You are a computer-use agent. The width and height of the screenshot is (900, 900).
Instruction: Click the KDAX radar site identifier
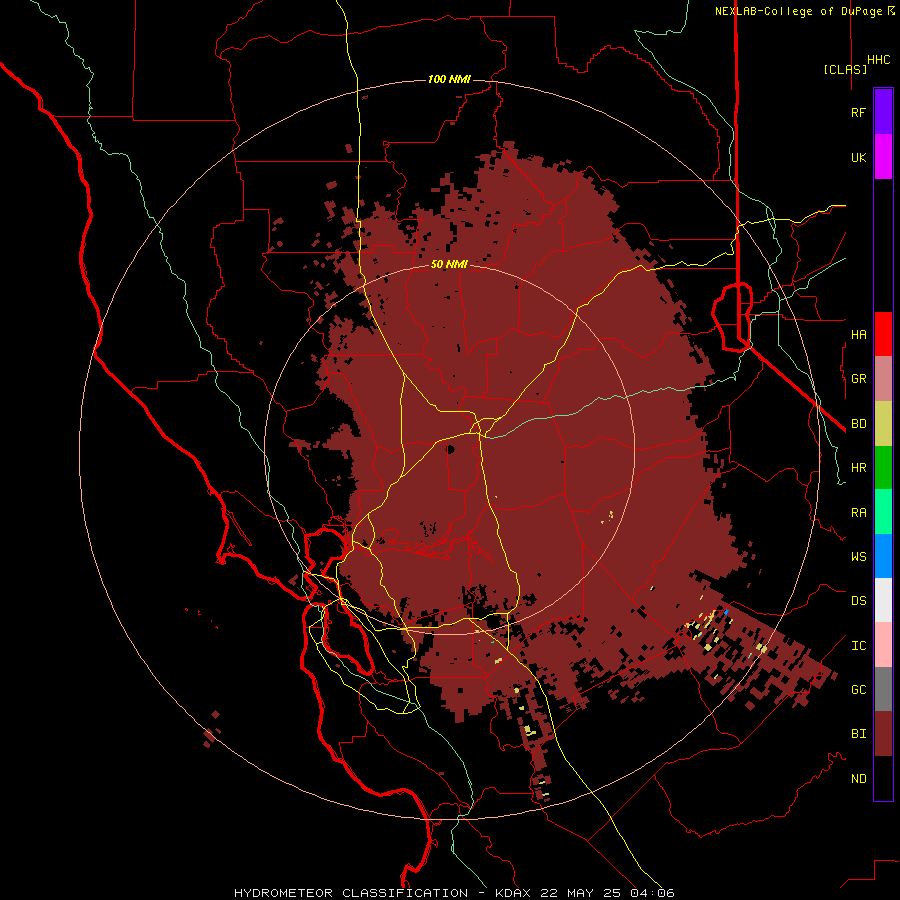pyautogui.click(x=513, y=893)
